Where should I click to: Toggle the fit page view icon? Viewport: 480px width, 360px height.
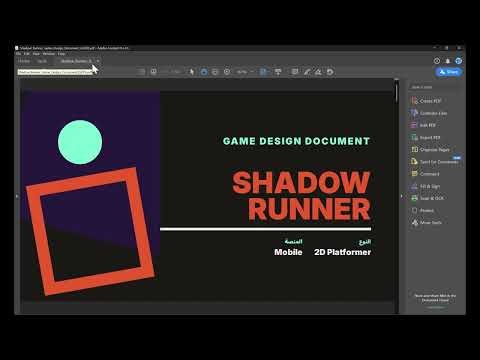pos(263,72)
